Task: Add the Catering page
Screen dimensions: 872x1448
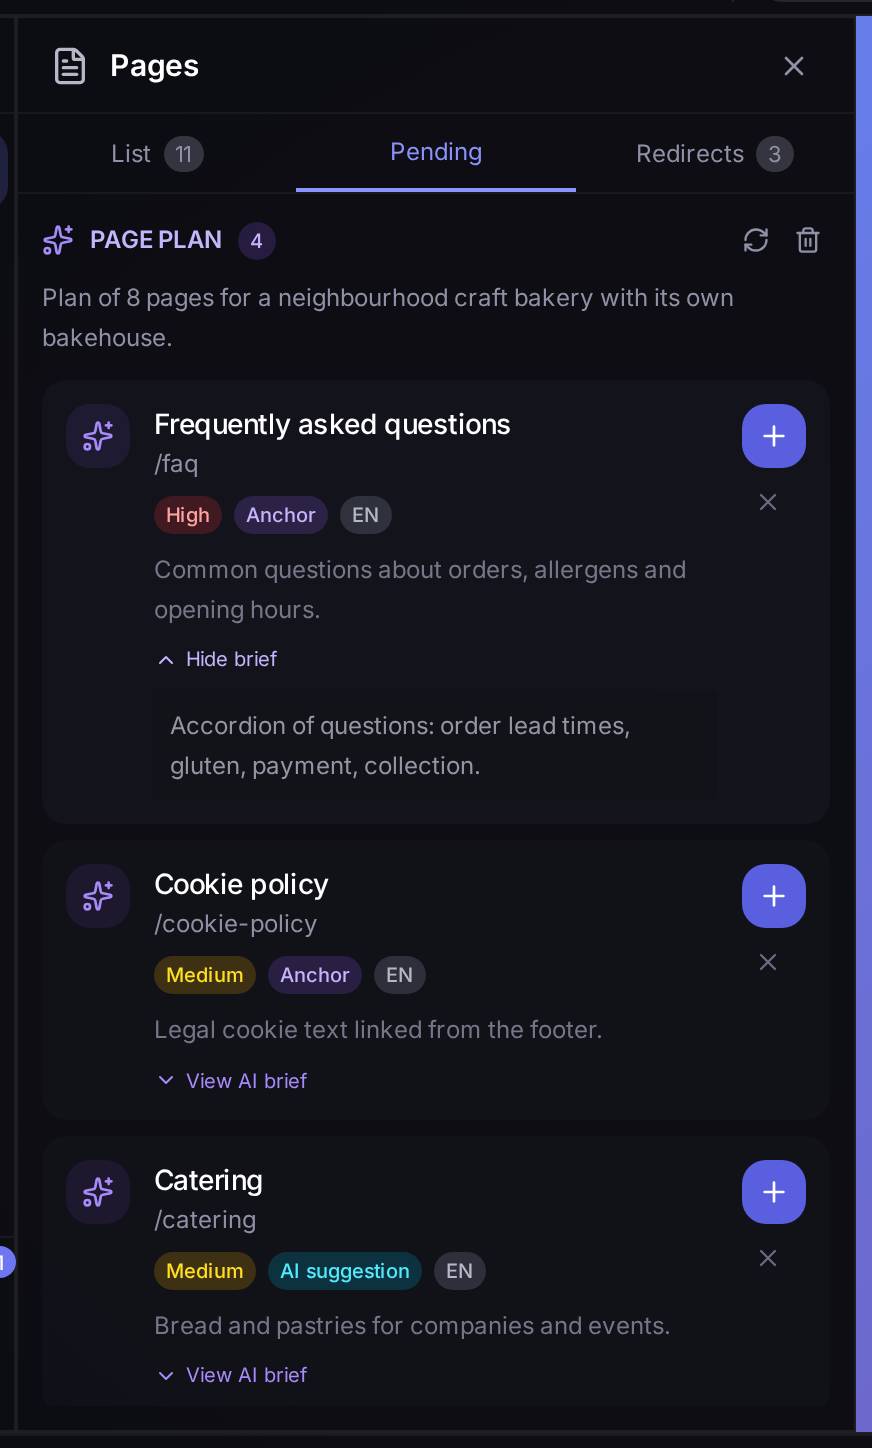Action: point(774,1192)
